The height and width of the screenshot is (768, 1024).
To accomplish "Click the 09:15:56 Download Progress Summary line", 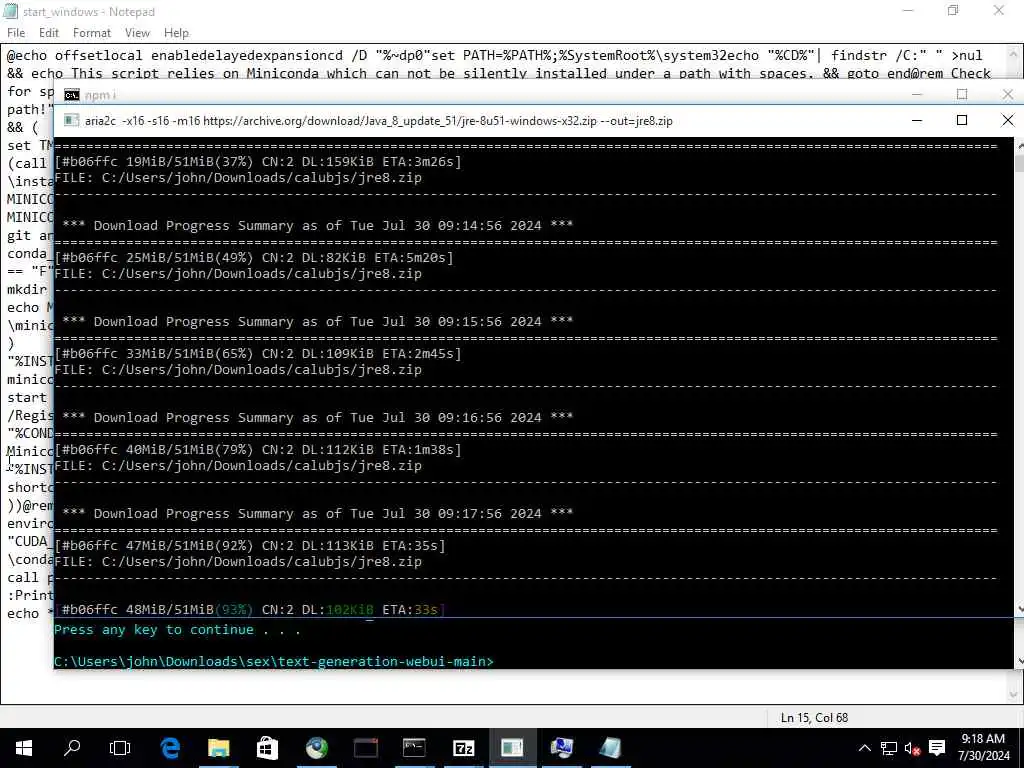I will 317,322.
